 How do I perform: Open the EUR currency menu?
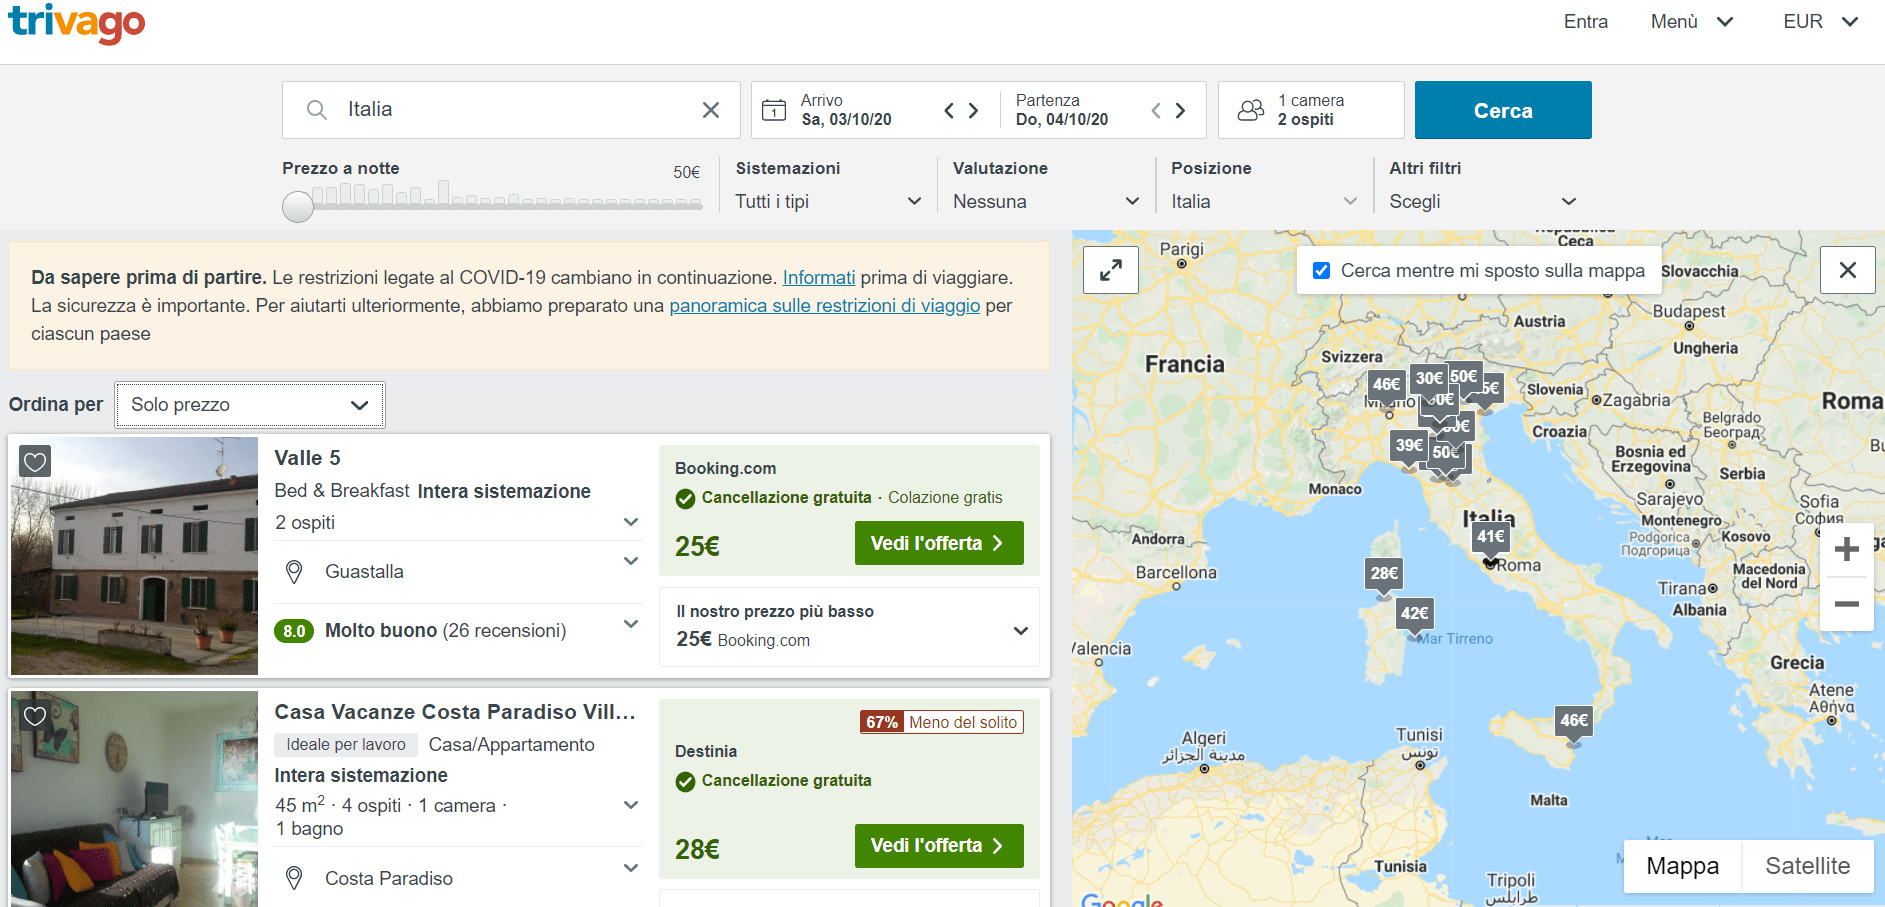pyautogui.click(x=1820, y=22)
